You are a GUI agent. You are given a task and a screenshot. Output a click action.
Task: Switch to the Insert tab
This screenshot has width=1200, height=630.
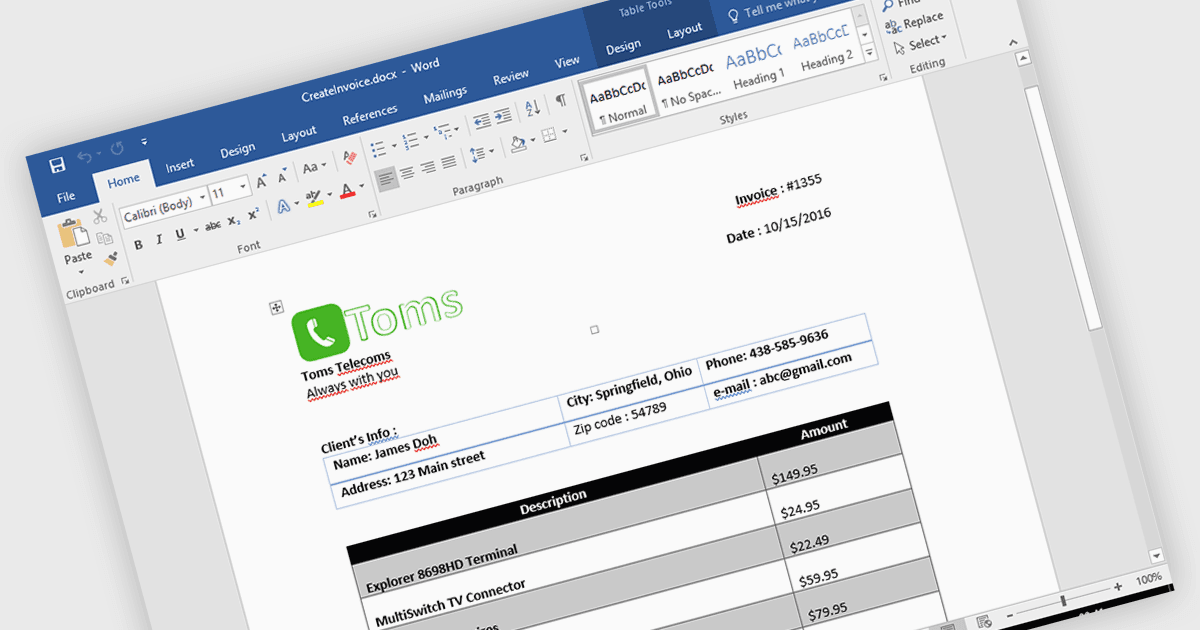point(180,165)
